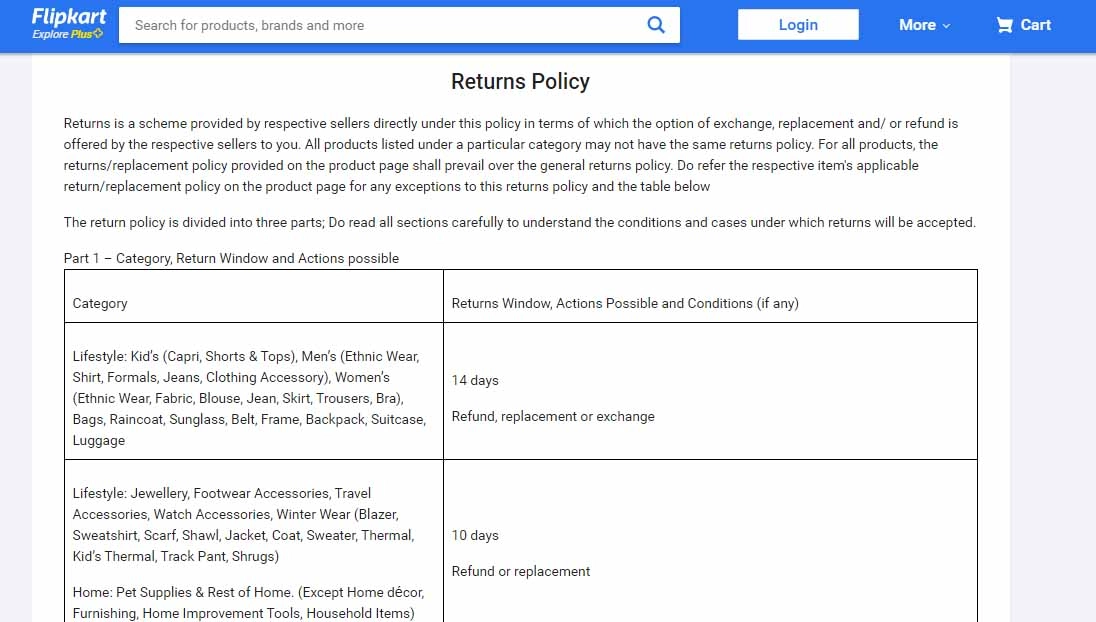Click the 10 days table cell
The height and width of the screenshot is (622, 1096).
click(x=475, y=535)
